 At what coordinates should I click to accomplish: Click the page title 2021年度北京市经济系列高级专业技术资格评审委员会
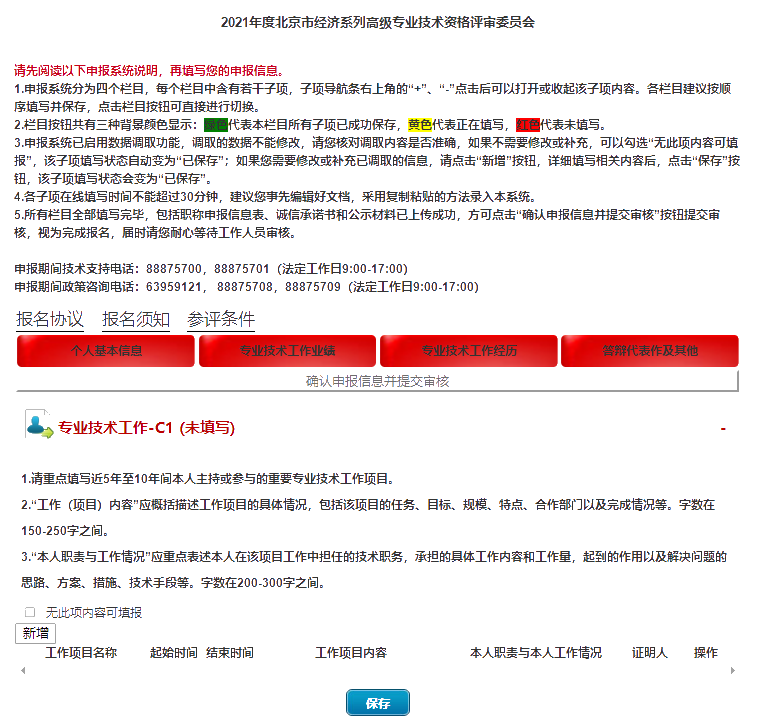pos(378,22)
